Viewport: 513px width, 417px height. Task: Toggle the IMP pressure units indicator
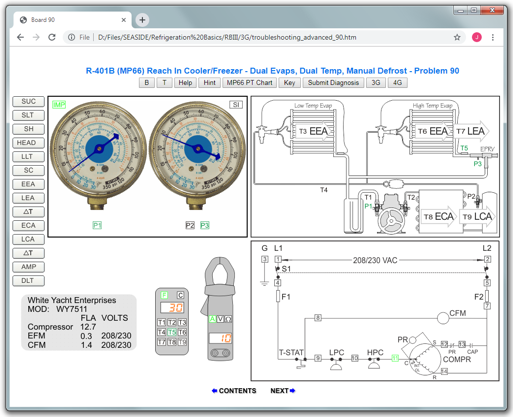click(x=59, y=105)
